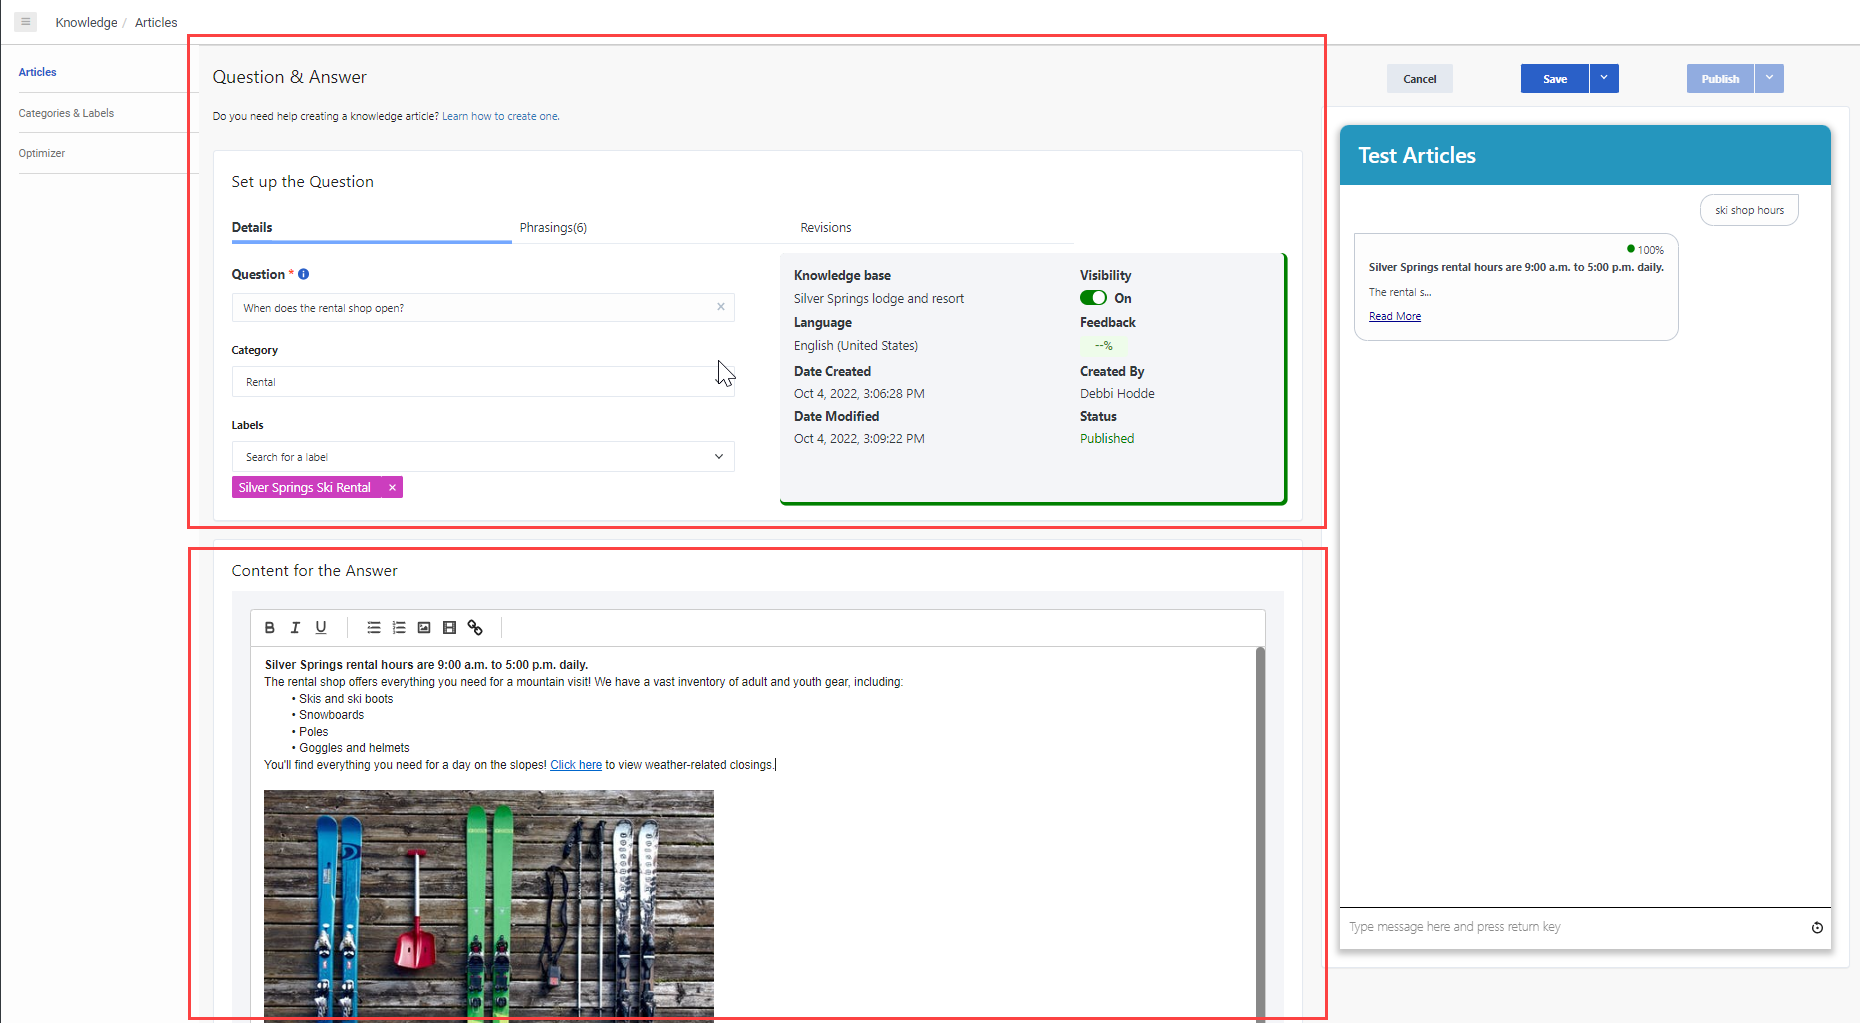The width and height of the screenshot is (1860, 1023).
Task: Switch to the Phrasings(6) tab
Action: click(x=553, y=228)
